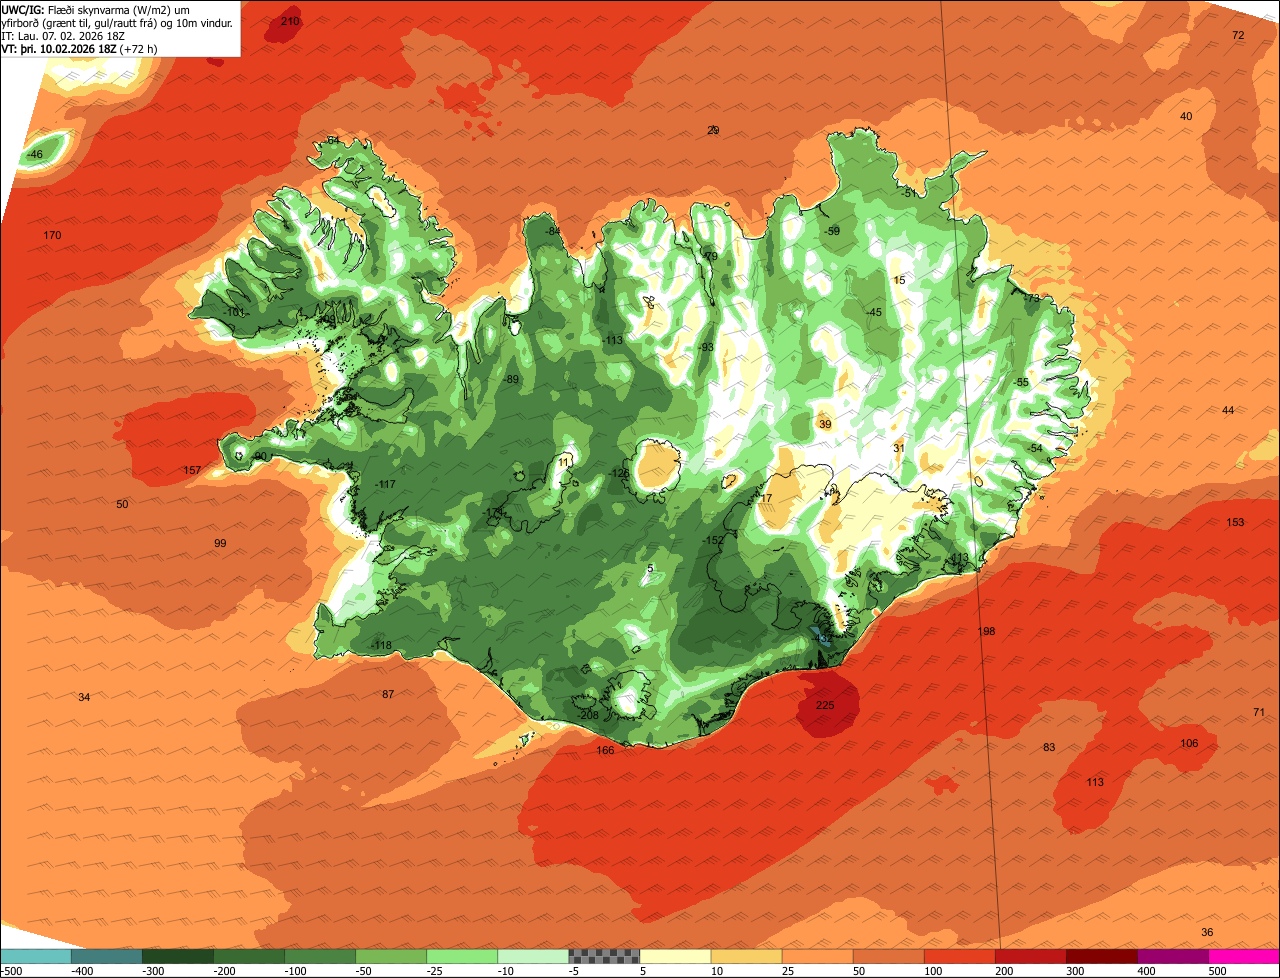This screenshot has width=1280, height=978.
Task: Select the 225 value in dark red patch
Action: [825, 705]
